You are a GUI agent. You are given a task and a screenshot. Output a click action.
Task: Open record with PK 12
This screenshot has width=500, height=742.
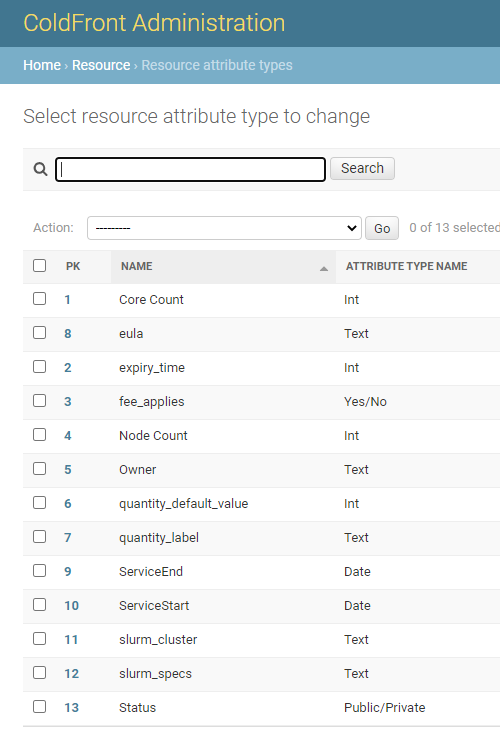(x=71, y=674)
